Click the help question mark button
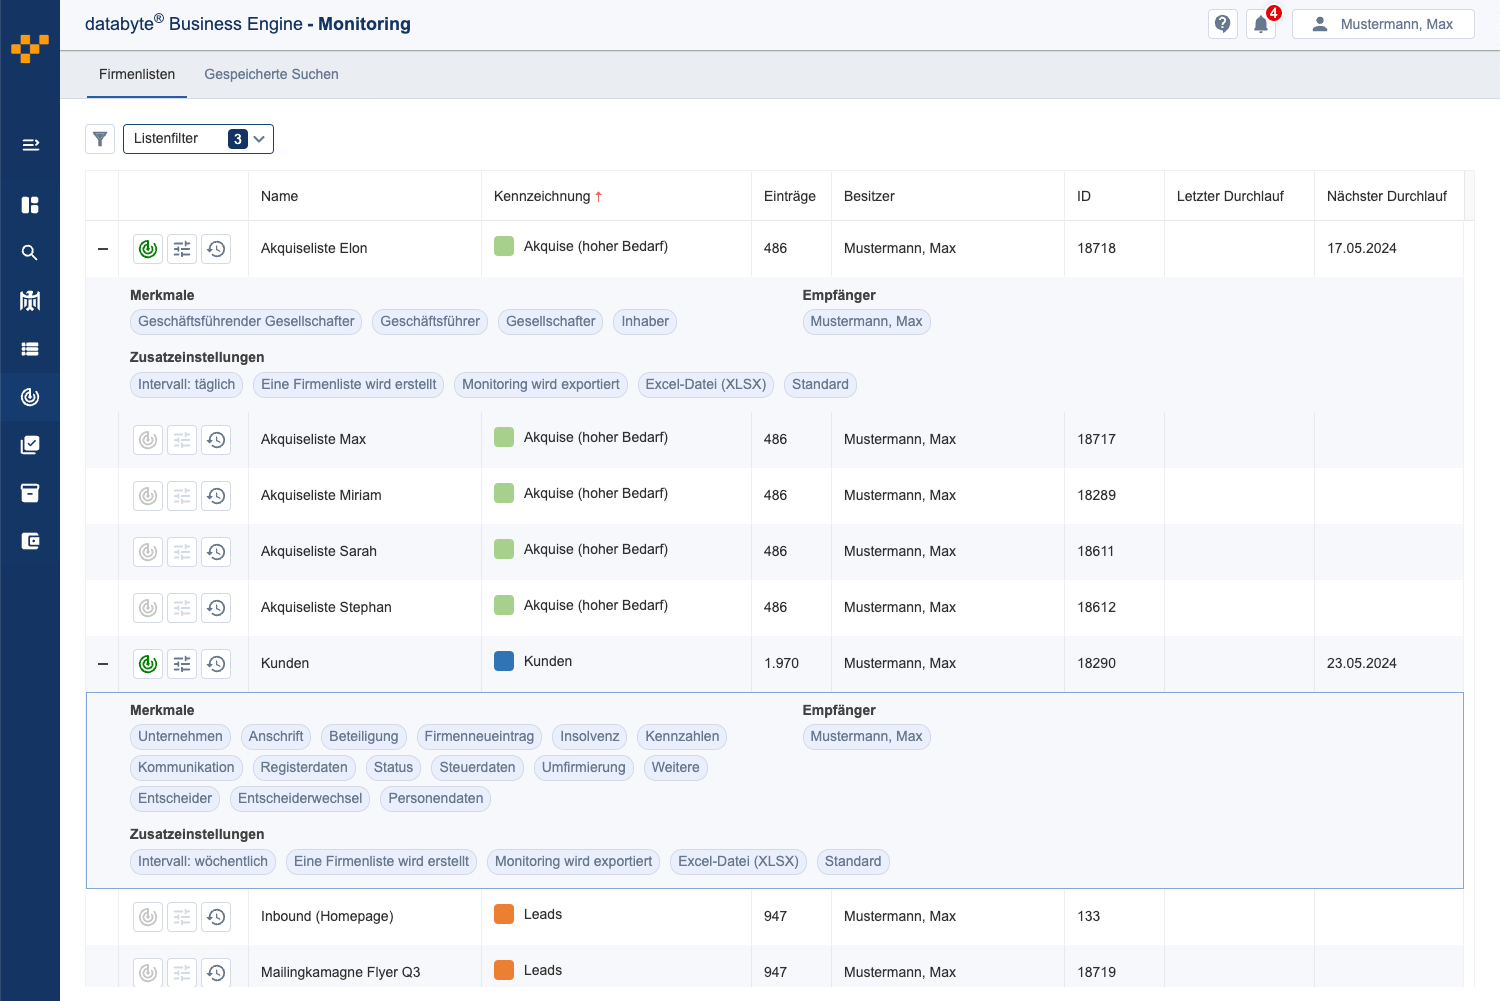This screenshot has height=1001, width=1500. [x=1222, y=23]
